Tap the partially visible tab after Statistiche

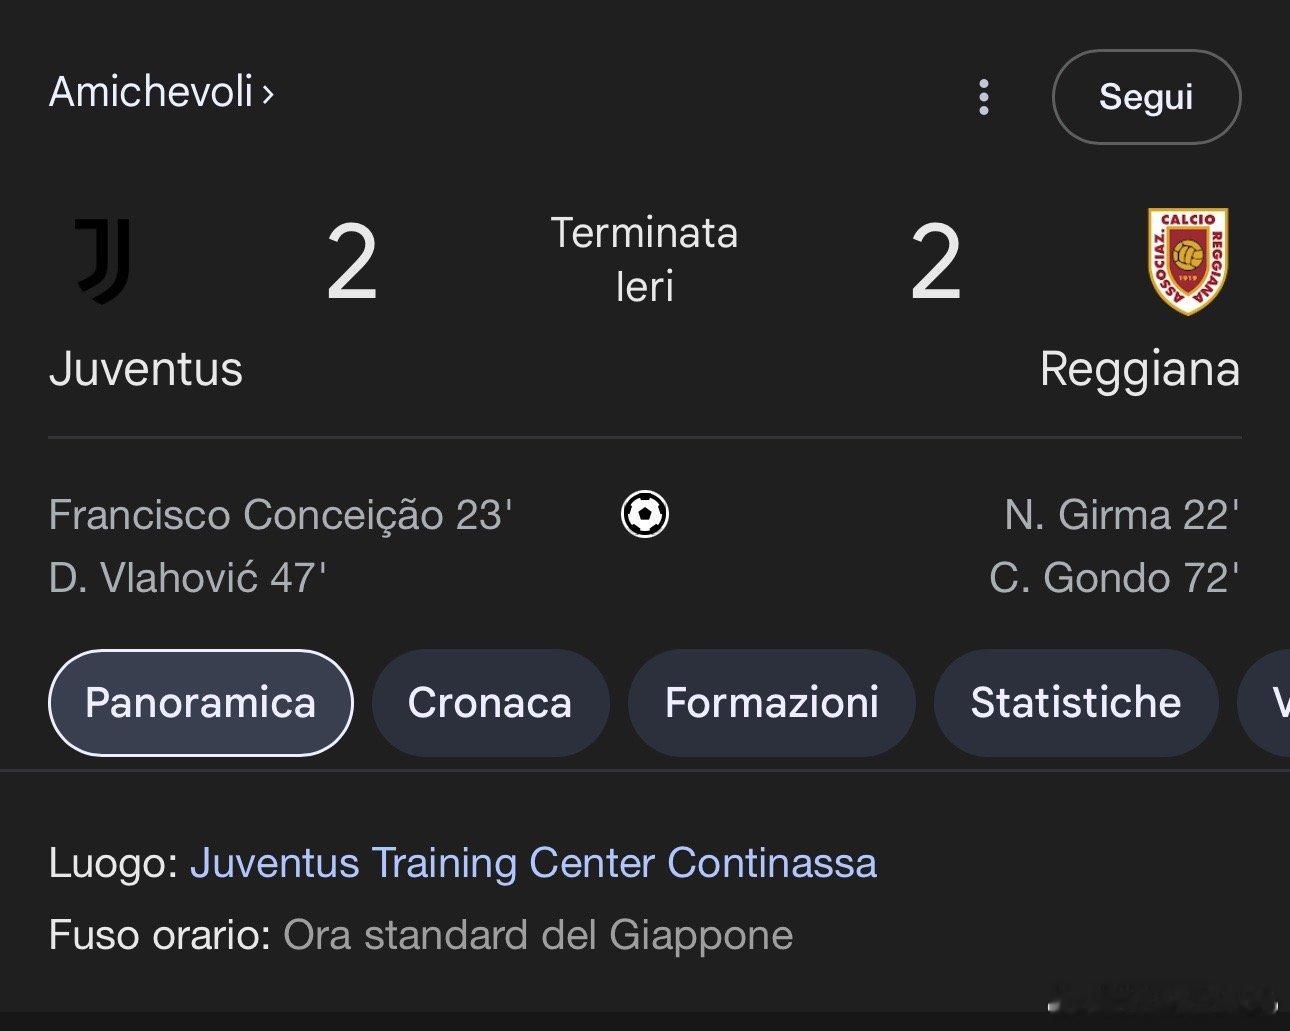pyautogui.click(x=1265, y=702)
